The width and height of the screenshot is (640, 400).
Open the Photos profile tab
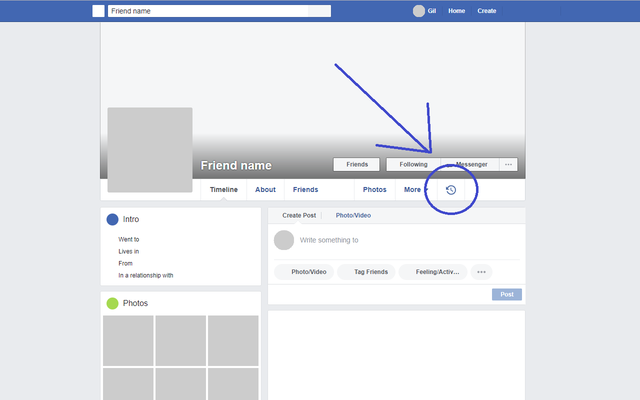point(374,190)
